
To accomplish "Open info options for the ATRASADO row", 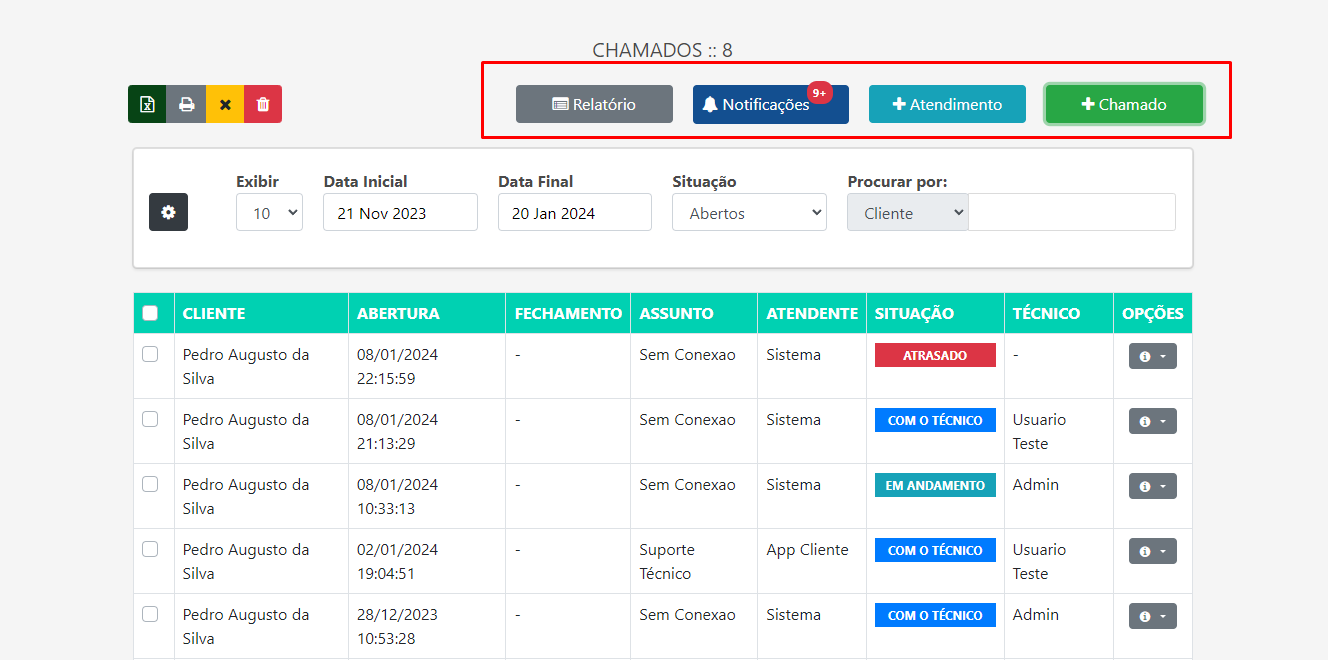I will tap(1152, 356).
